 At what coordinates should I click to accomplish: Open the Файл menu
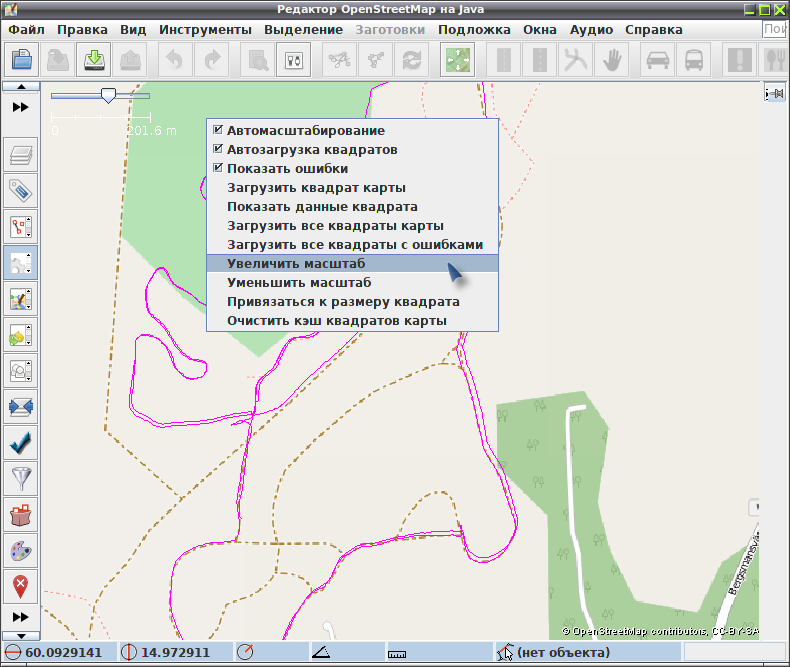pyautogui.click(x=26, y=30)
